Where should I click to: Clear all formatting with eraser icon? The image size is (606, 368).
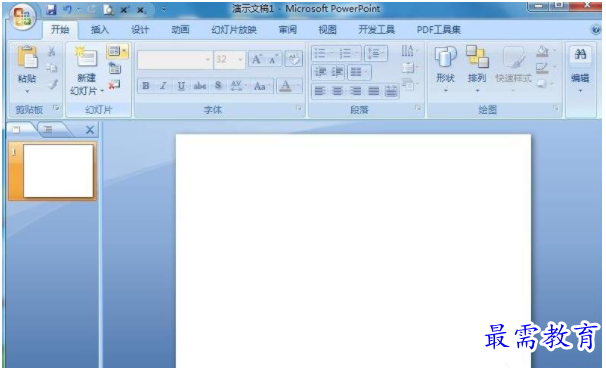point(293,59)
